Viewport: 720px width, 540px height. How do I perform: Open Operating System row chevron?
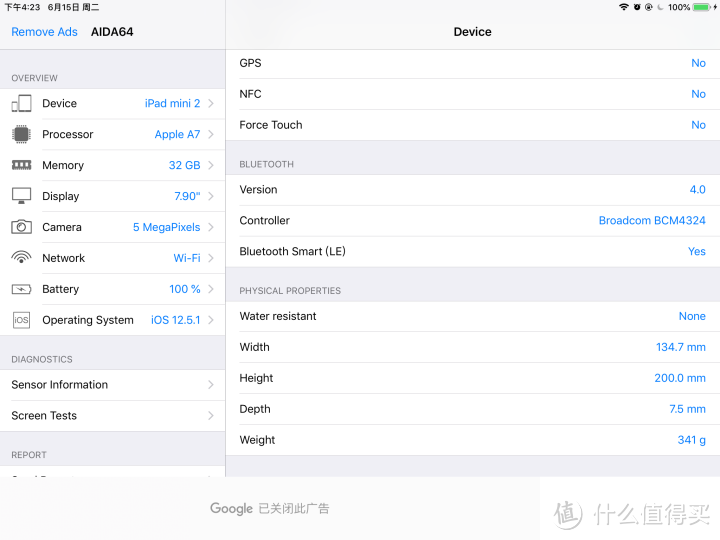pyautogui.click(x=211, y=320)
